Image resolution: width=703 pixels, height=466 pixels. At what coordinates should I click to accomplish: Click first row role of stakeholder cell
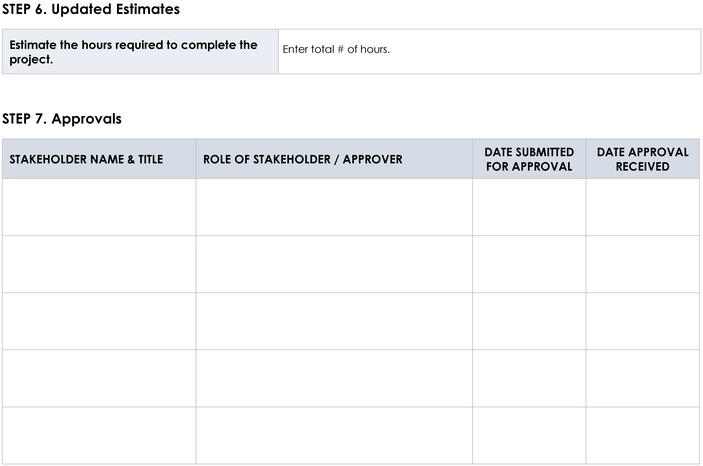334,207
